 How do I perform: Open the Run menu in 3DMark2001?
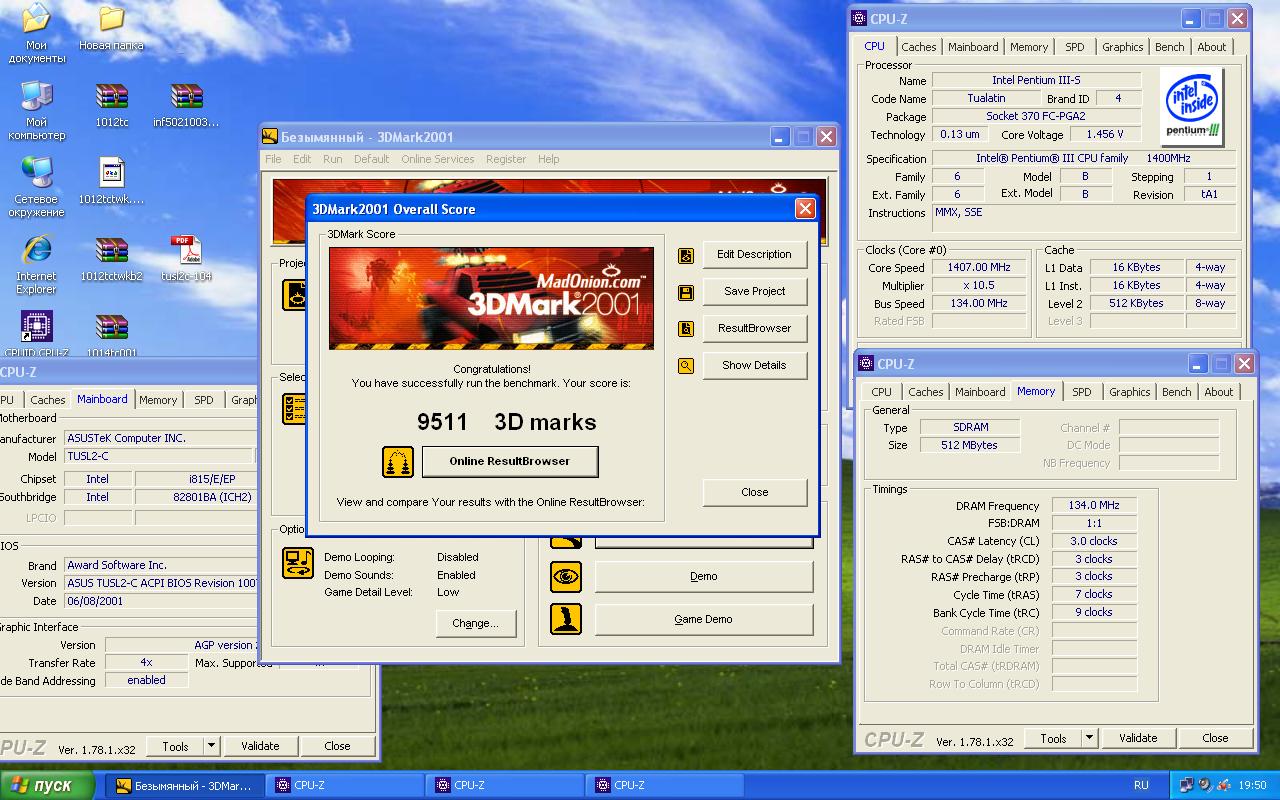(x=332, y=159)
